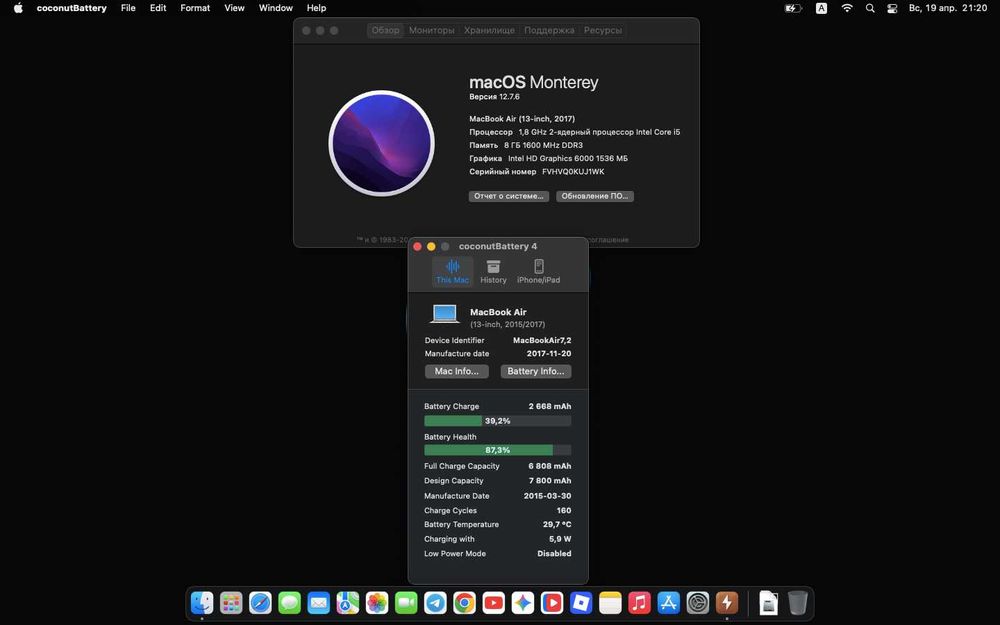1000x625 pixels.
Task: Open the Edit menu
Action: point(158,8)
